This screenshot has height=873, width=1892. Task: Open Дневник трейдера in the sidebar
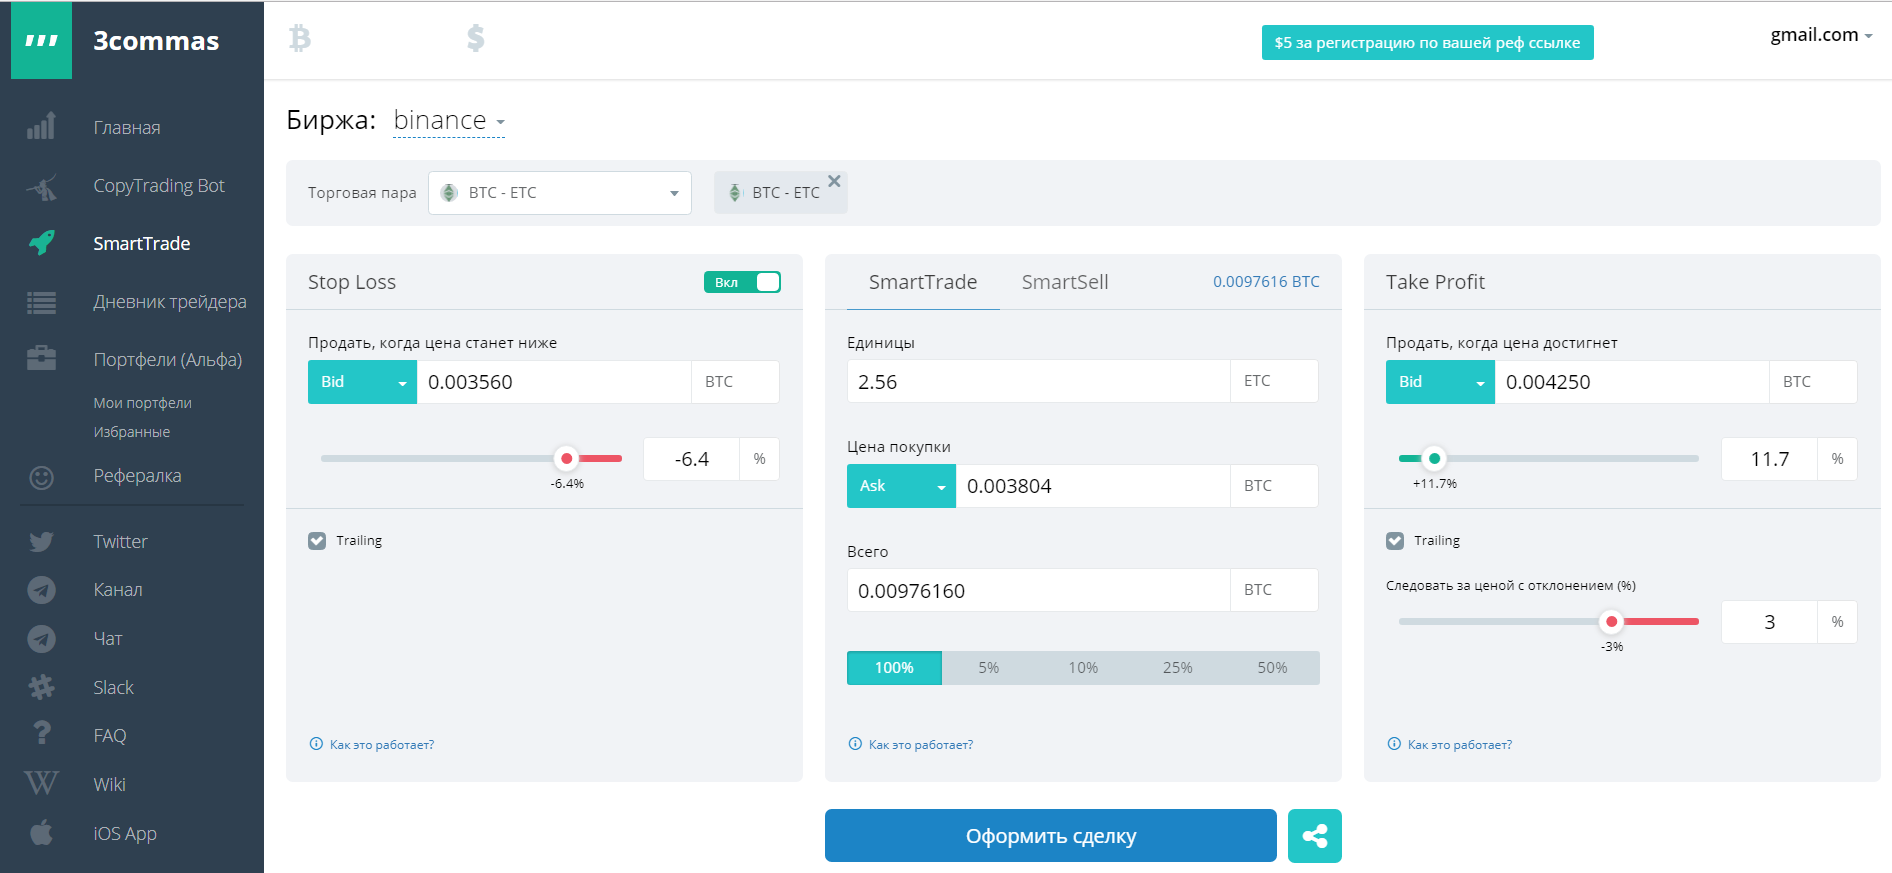[170, 302]
